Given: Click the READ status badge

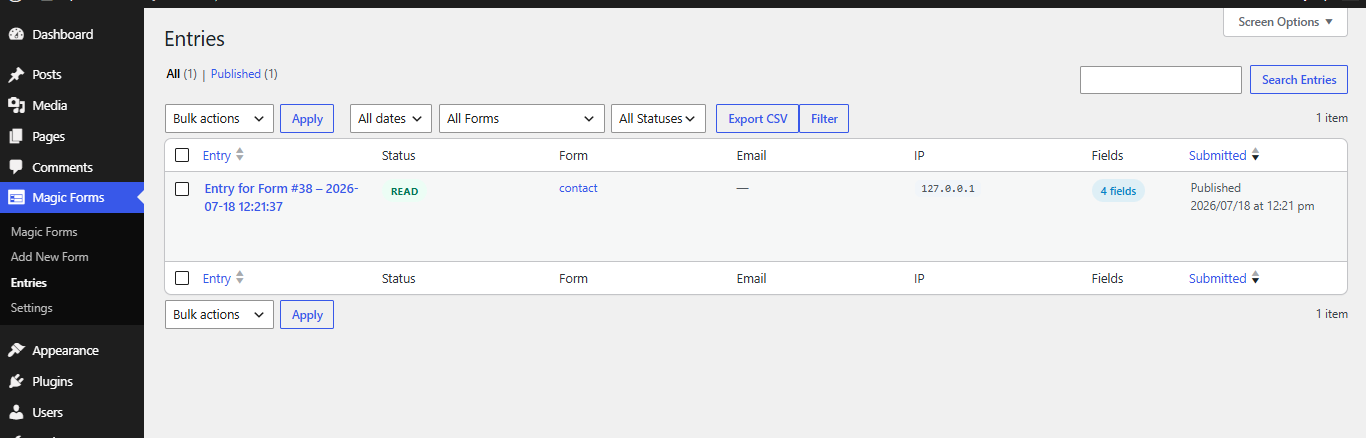Looking at the screenshot, I should point(404,191).
